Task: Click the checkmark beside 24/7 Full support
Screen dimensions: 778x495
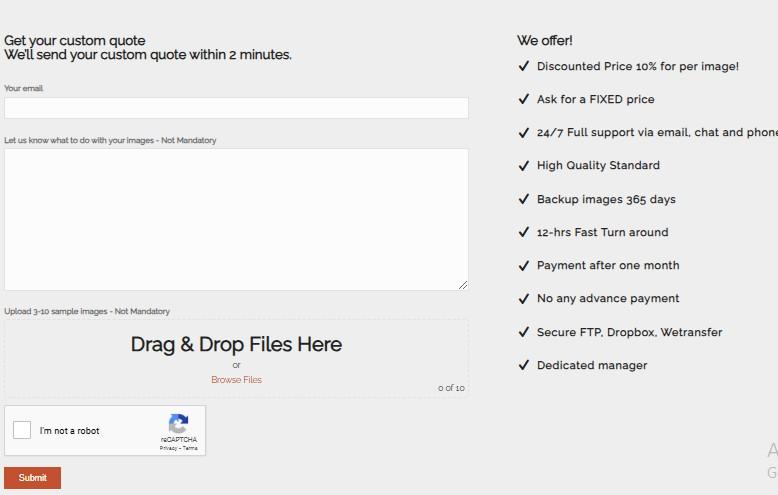Action: tap(523, 132)
